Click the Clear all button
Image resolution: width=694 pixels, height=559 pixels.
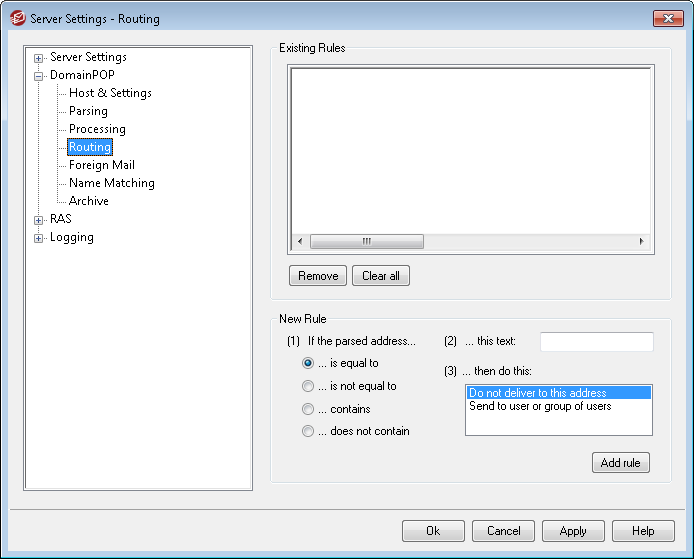tap(380, 276)
